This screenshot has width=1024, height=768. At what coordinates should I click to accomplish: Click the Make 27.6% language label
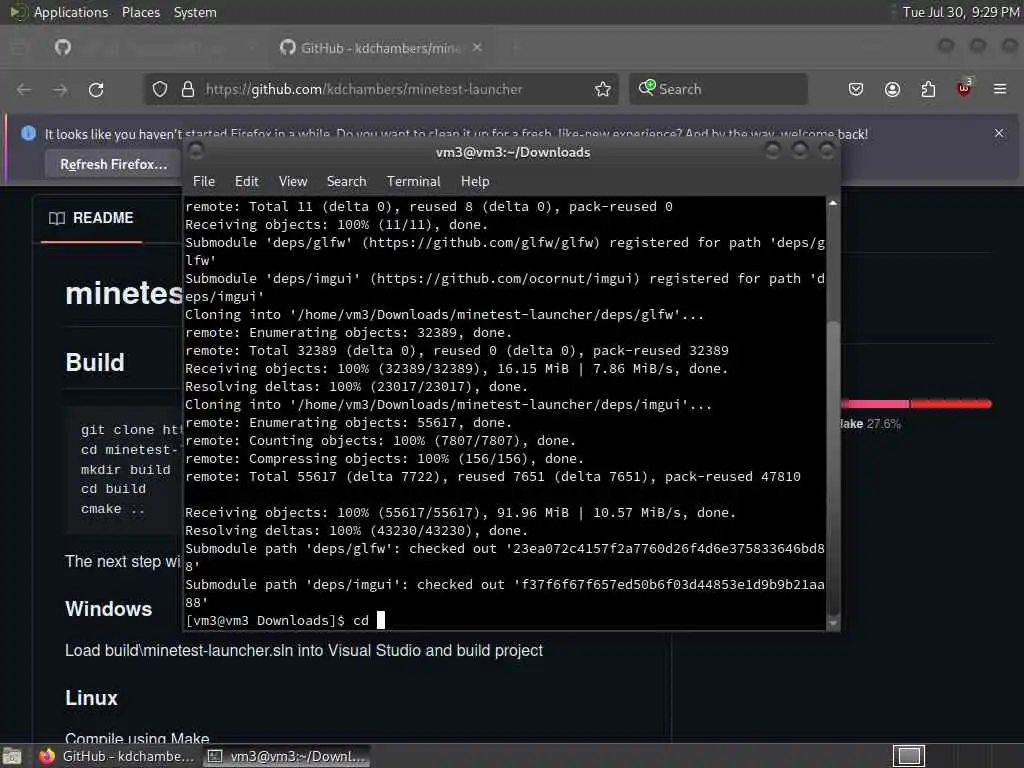(871, 424)
